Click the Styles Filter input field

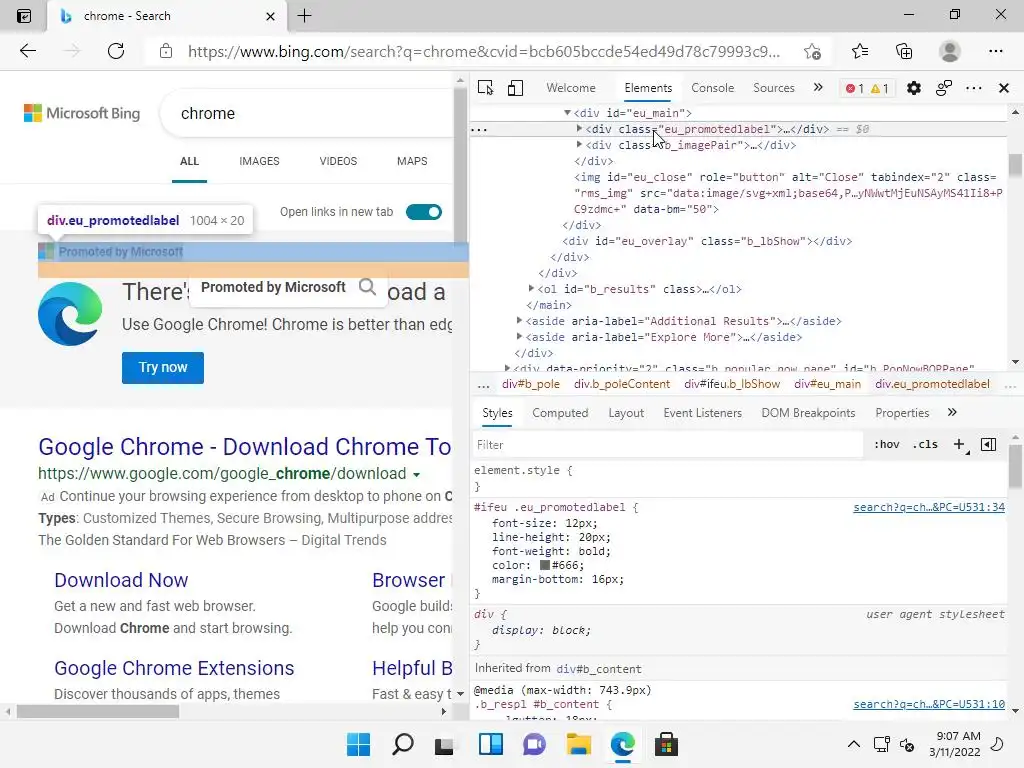(x=666, y=445)
